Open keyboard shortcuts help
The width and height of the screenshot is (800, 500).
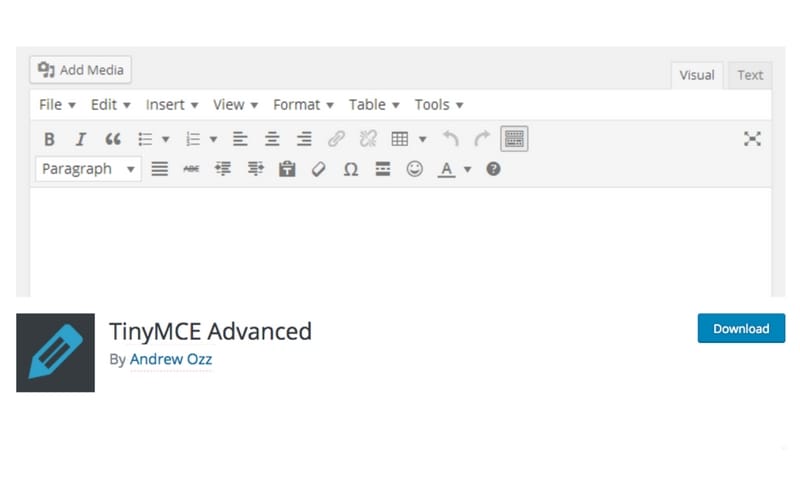coord(493,169)
